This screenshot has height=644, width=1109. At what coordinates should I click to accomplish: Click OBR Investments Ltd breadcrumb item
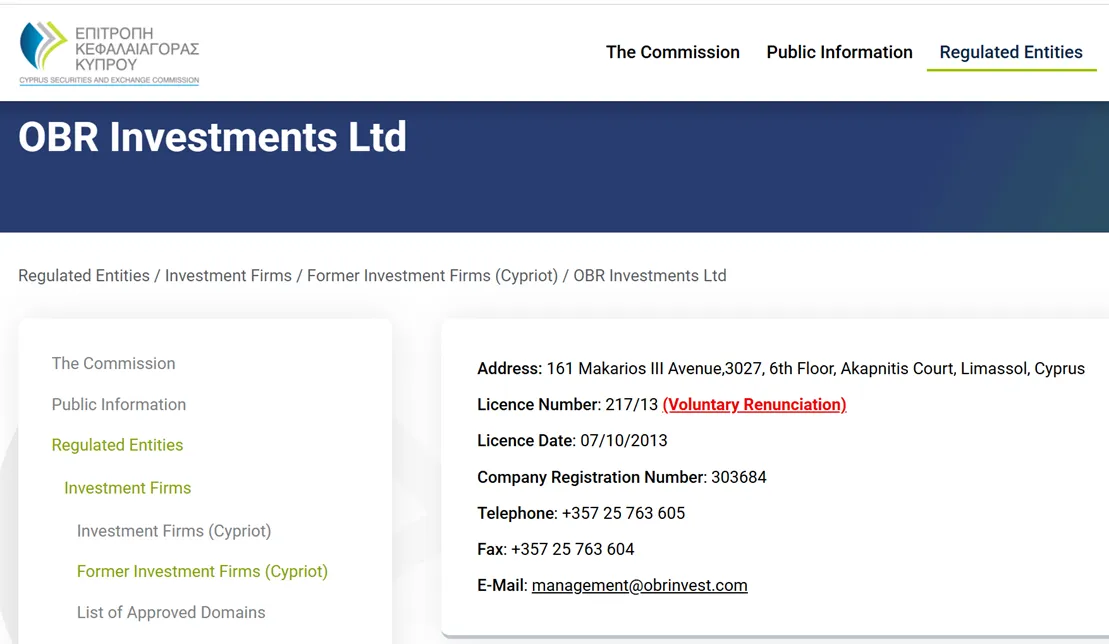650,276
